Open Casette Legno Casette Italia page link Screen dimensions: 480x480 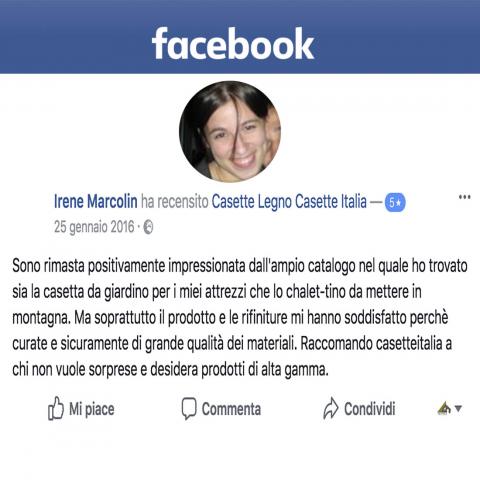click(289, 202)
